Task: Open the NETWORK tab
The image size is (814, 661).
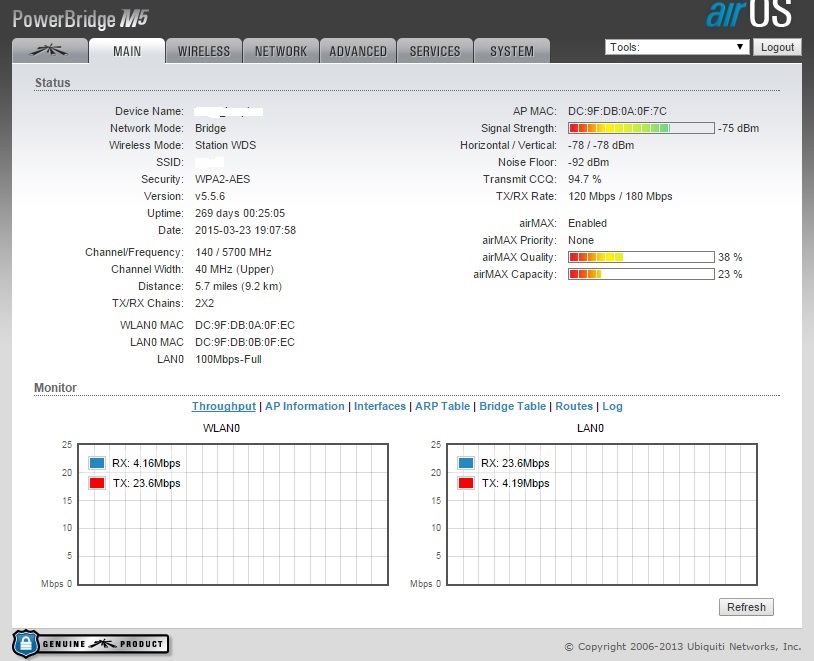Action: pyautogui.click(x=281, y=51)
